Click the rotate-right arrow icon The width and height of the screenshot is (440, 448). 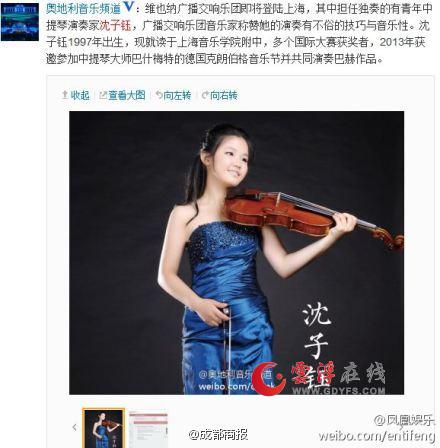pyautogui.click(x=205, y=96)
